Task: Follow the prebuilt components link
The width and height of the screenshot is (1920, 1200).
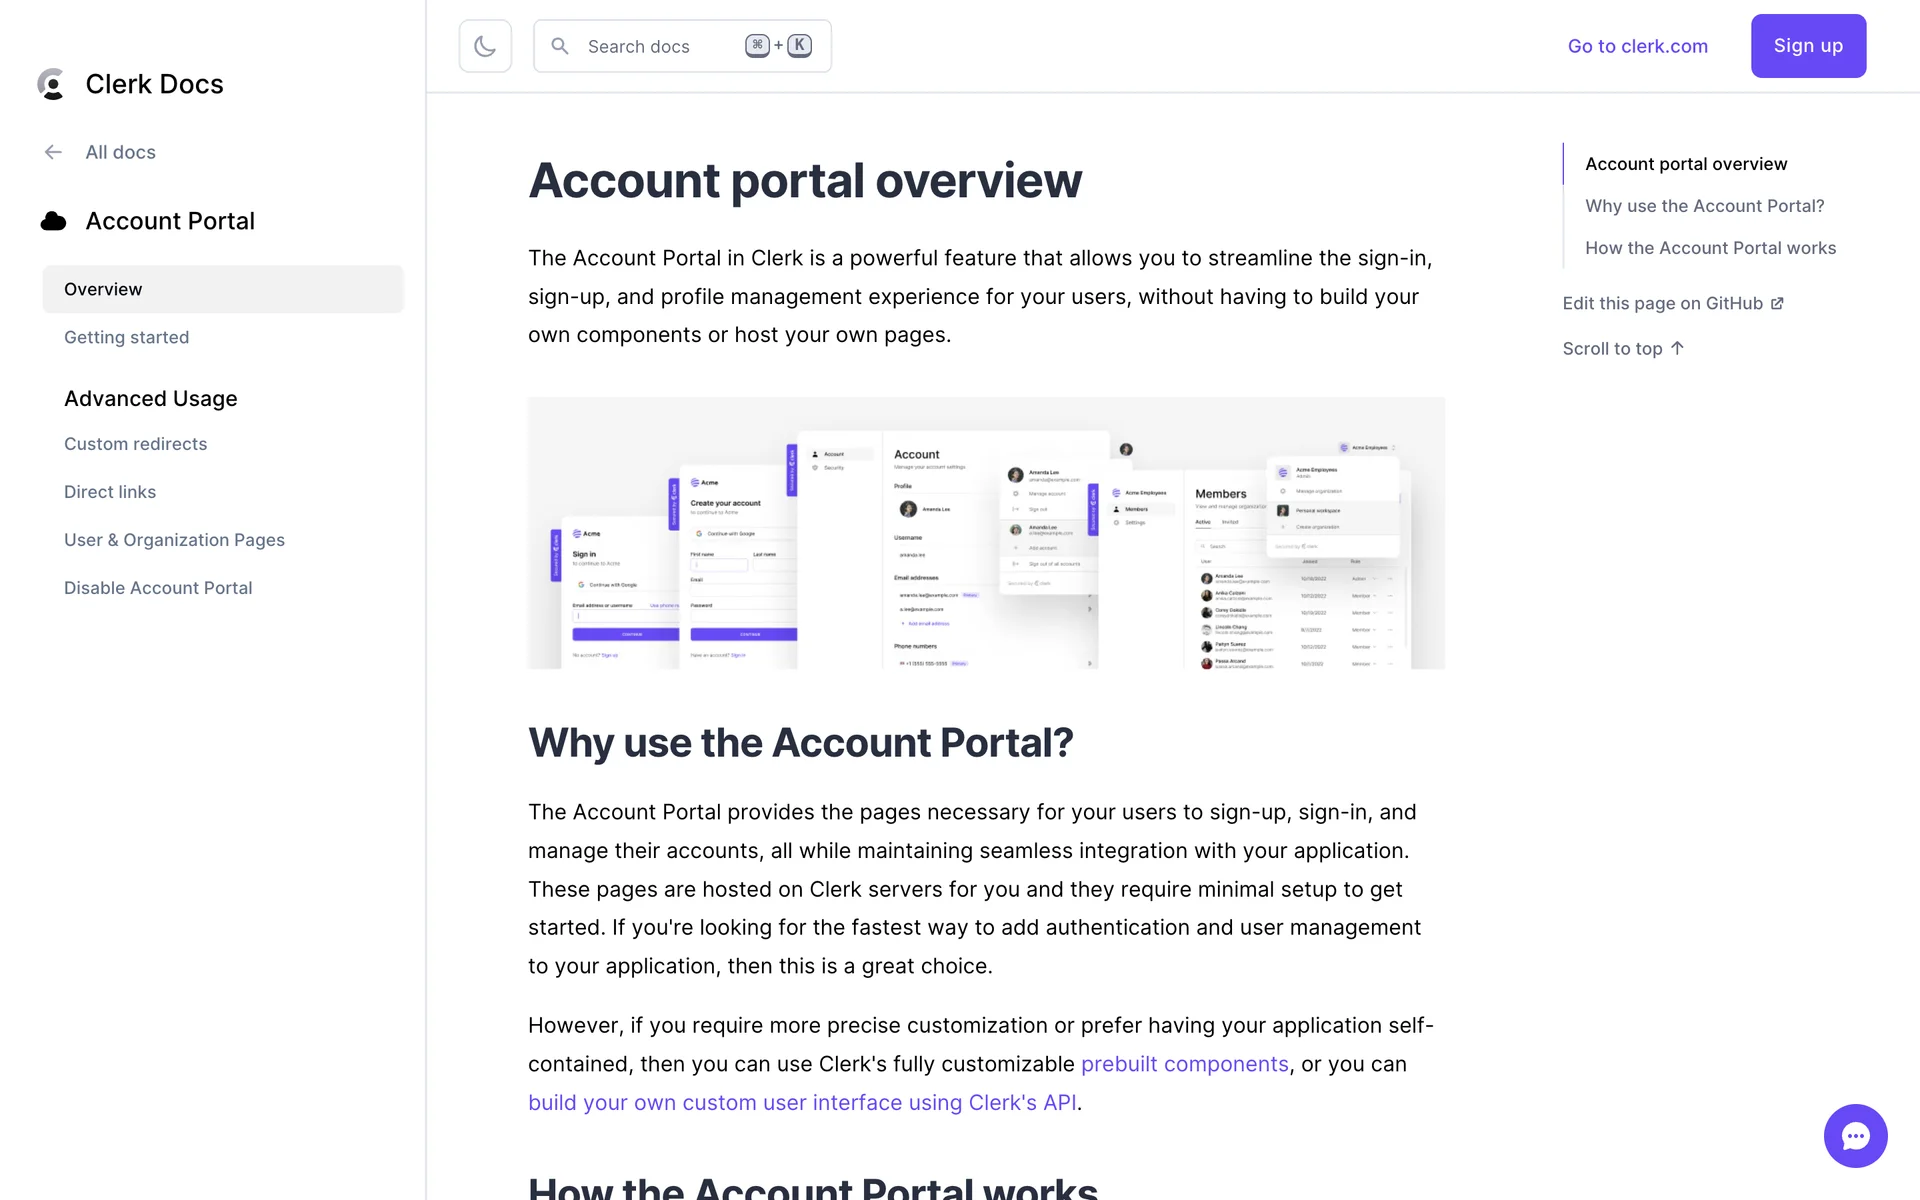Action: tap(1184, 1064)
